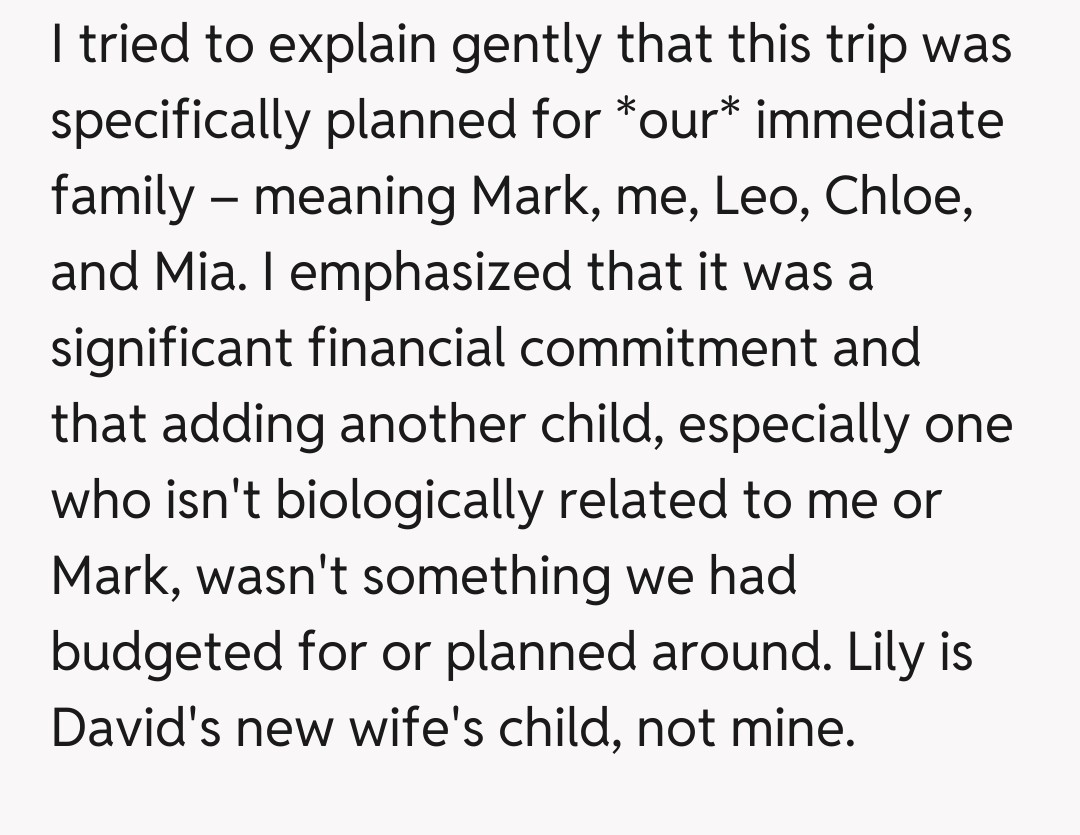Click the word "significant"

point(173,349)
